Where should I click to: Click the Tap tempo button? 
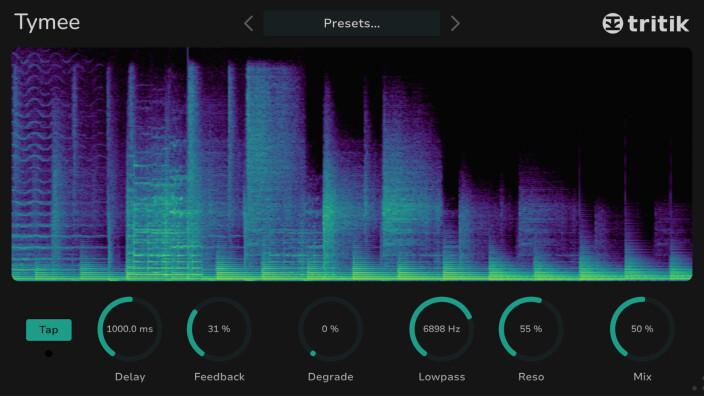[48, 330]
